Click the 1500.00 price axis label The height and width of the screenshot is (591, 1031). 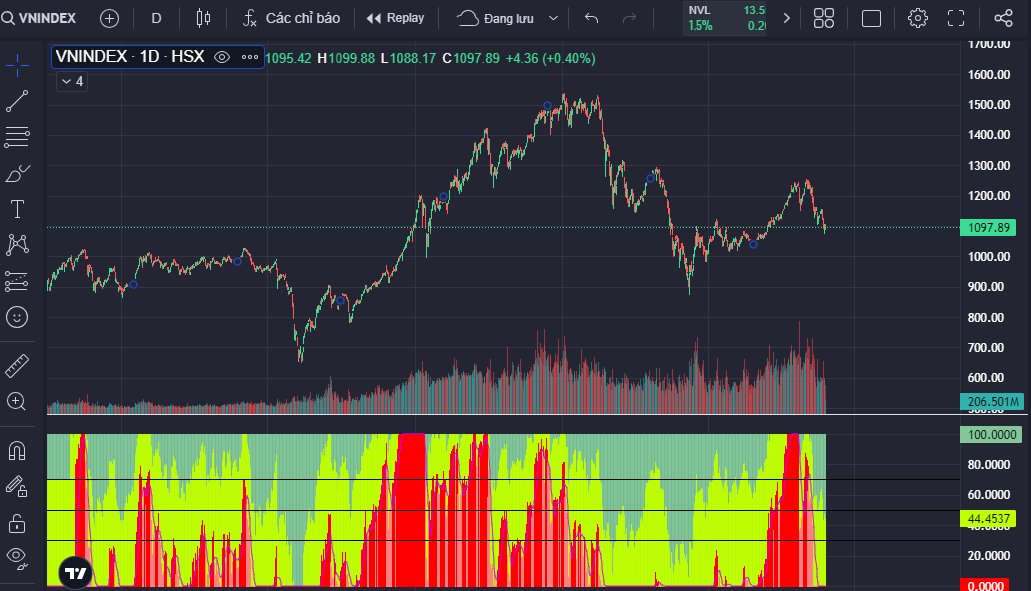tap(988, 105)
